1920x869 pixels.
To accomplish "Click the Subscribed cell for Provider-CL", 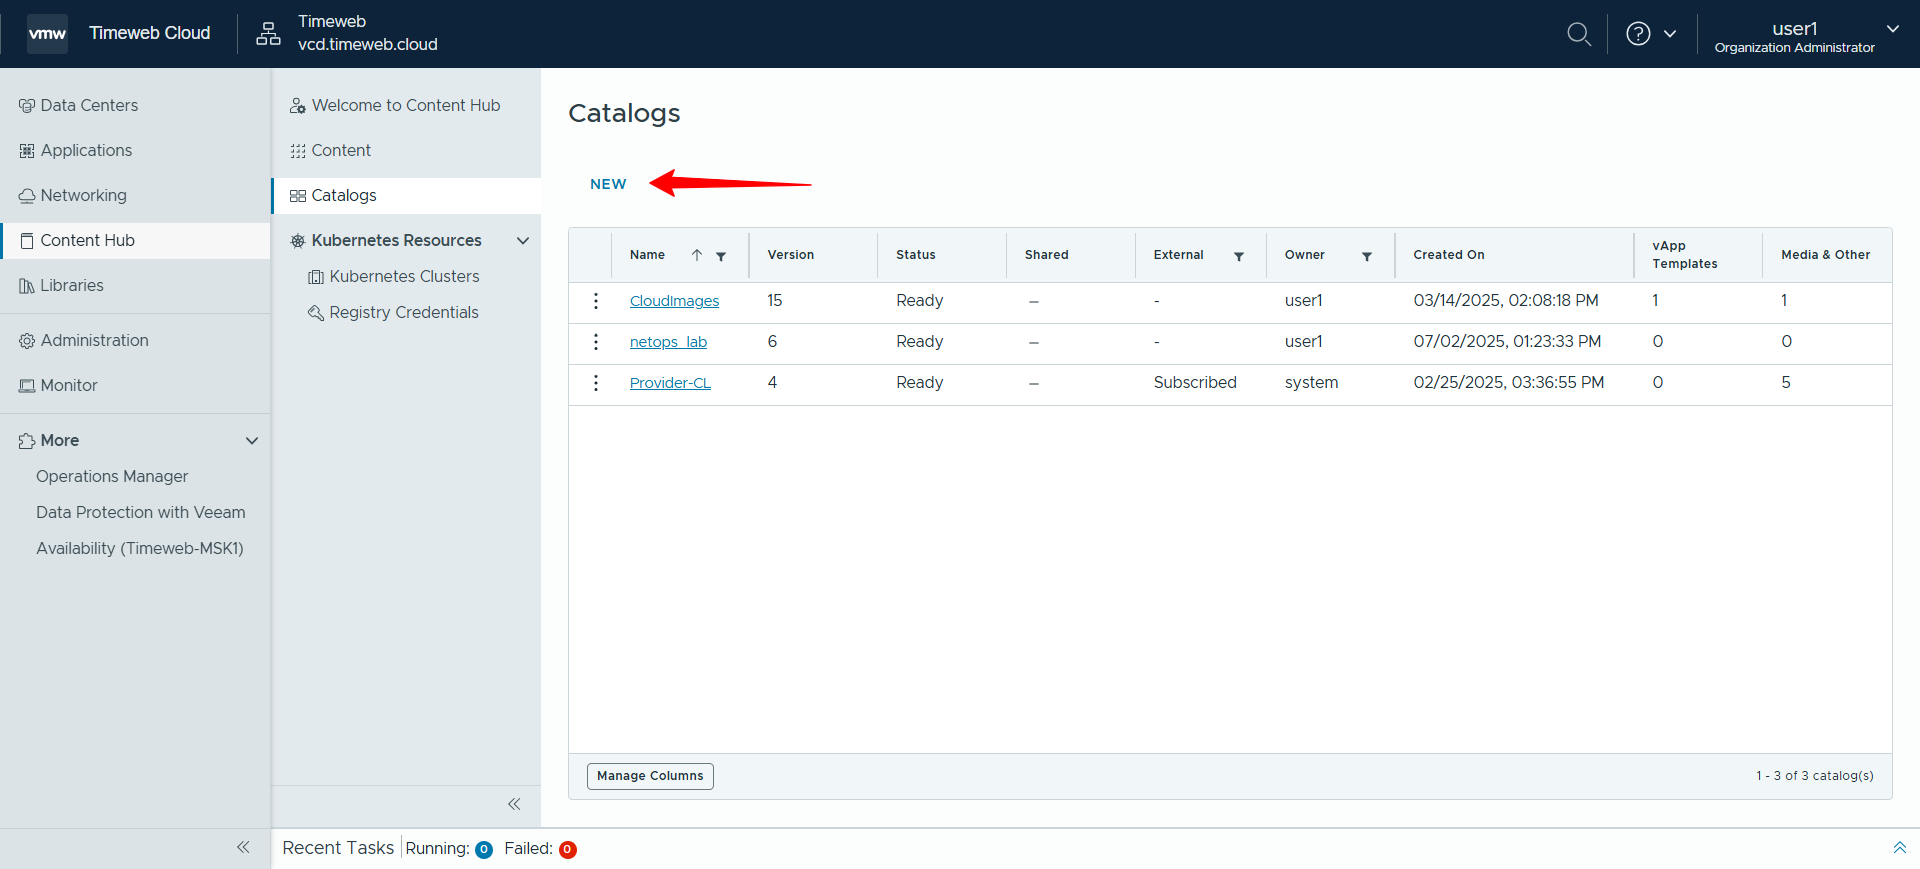I will [1195, 383].
